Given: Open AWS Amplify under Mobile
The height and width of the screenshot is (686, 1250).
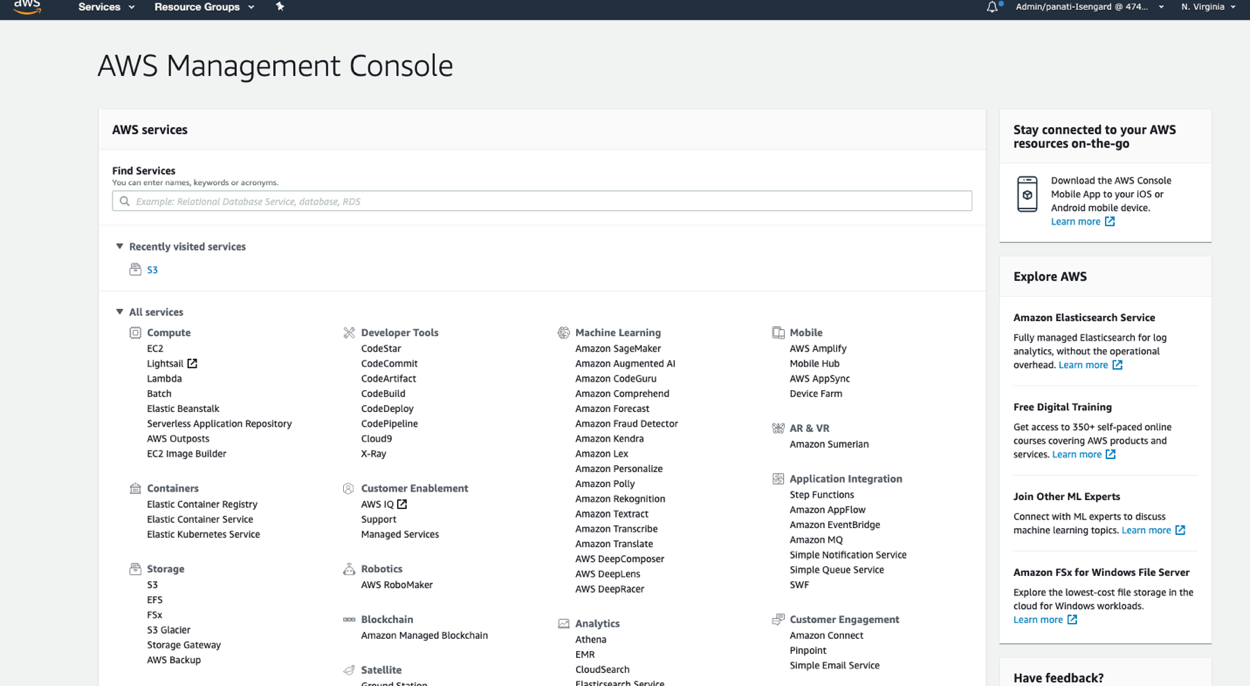Looking at the screenshot, I should pyautogui.click(x=818, y=348).
